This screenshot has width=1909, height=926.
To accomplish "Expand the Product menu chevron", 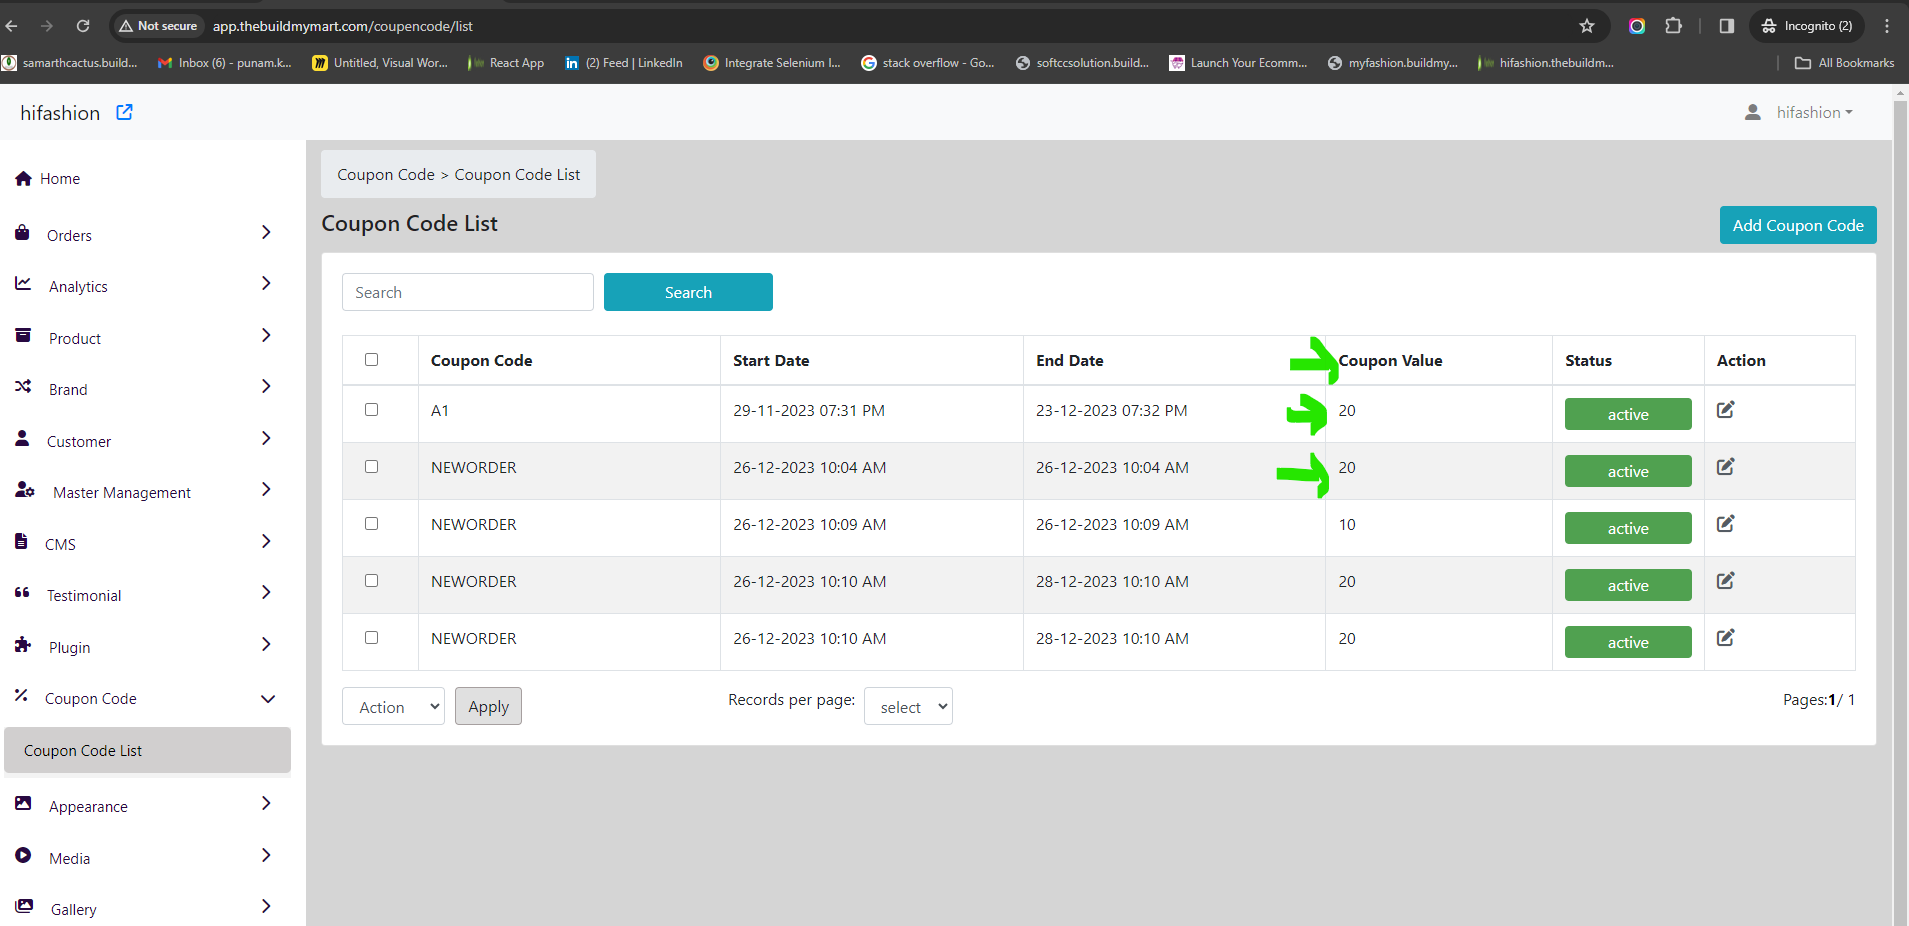I will tap(266, 335).
